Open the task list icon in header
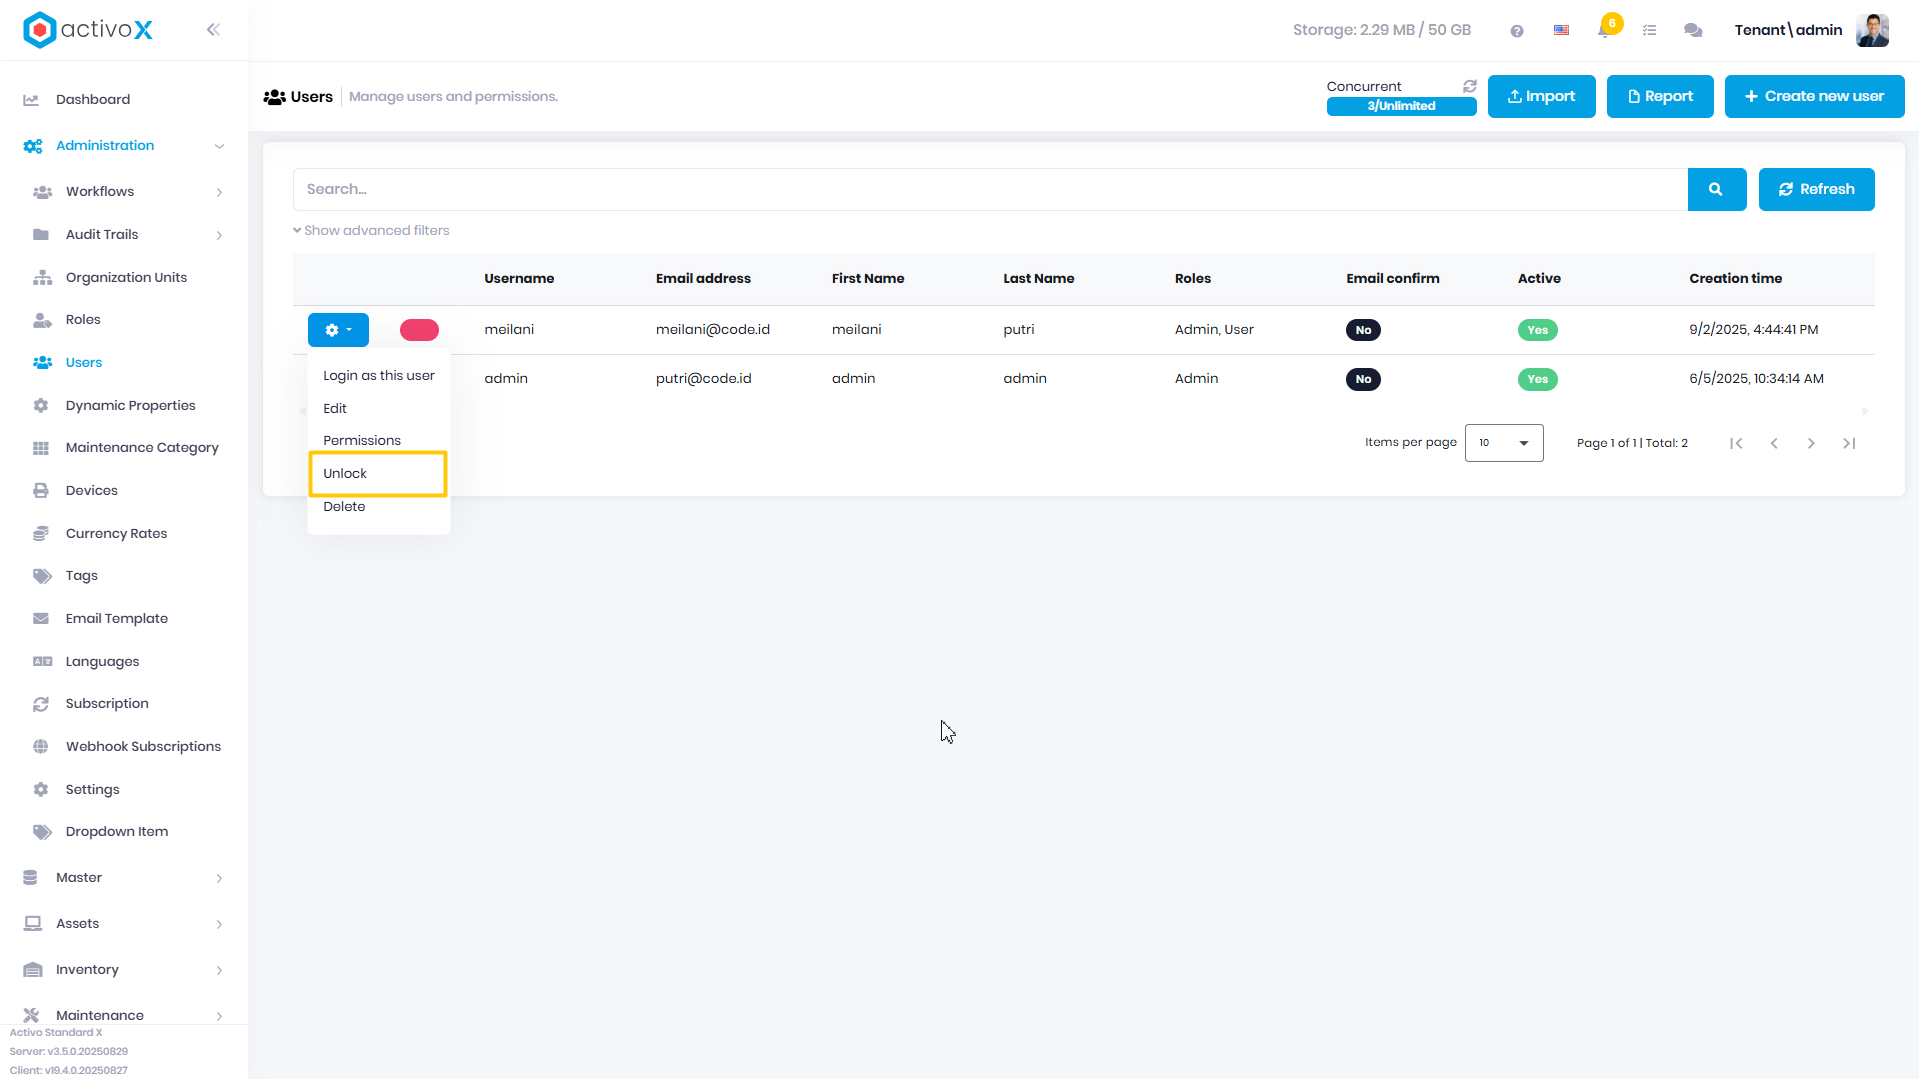The width and height of the screenshot is (1919, 1079). [1650, 31]
